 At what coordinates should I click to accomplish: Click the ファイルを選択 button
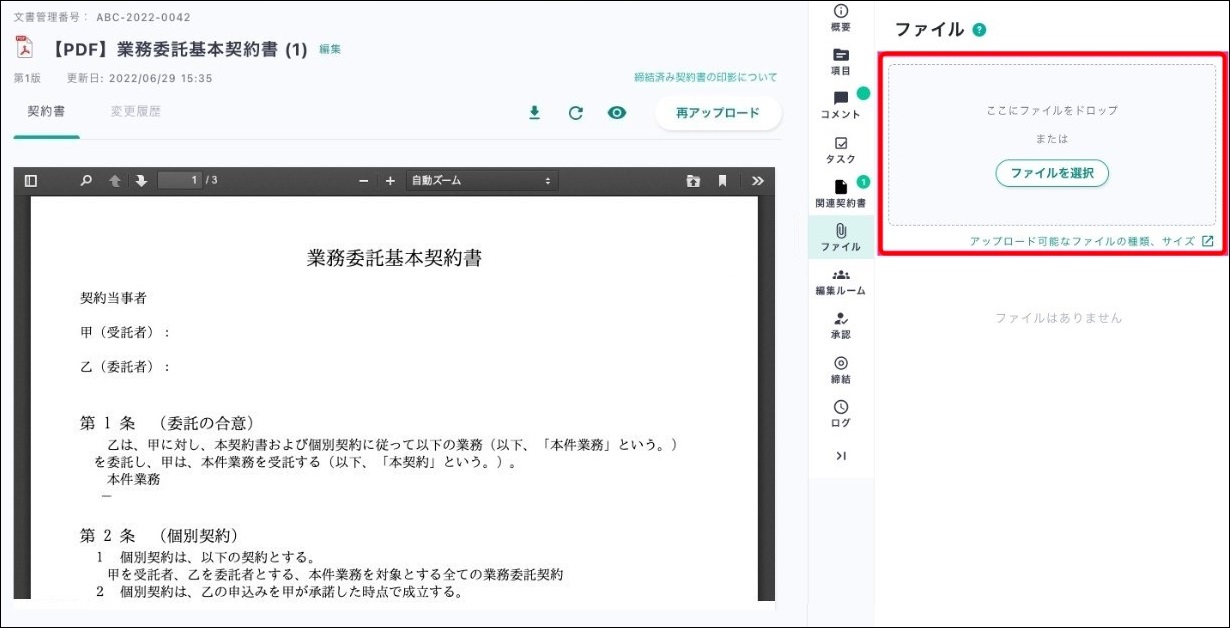1052,173
